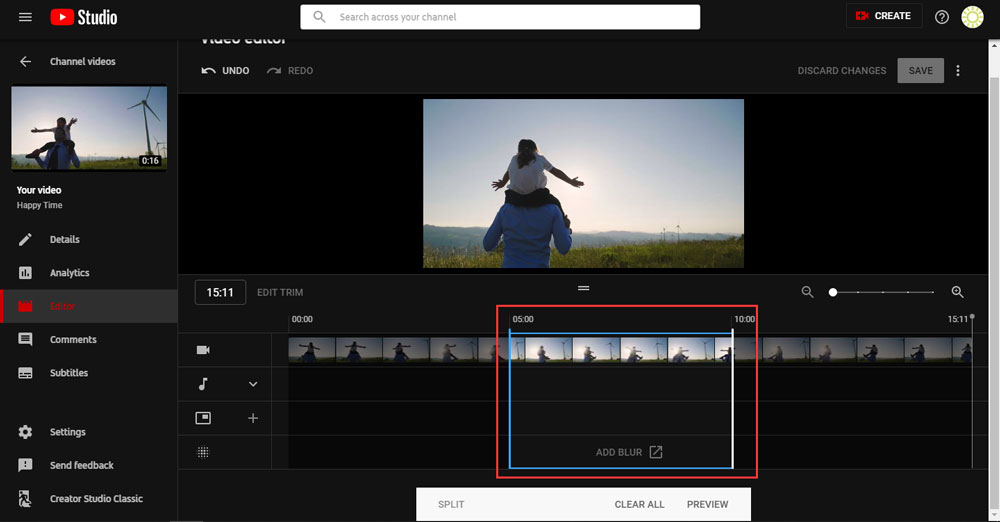The image size is (1000, 522).
Task: Click Discard Changes
Action: click(x=841, y=71)
